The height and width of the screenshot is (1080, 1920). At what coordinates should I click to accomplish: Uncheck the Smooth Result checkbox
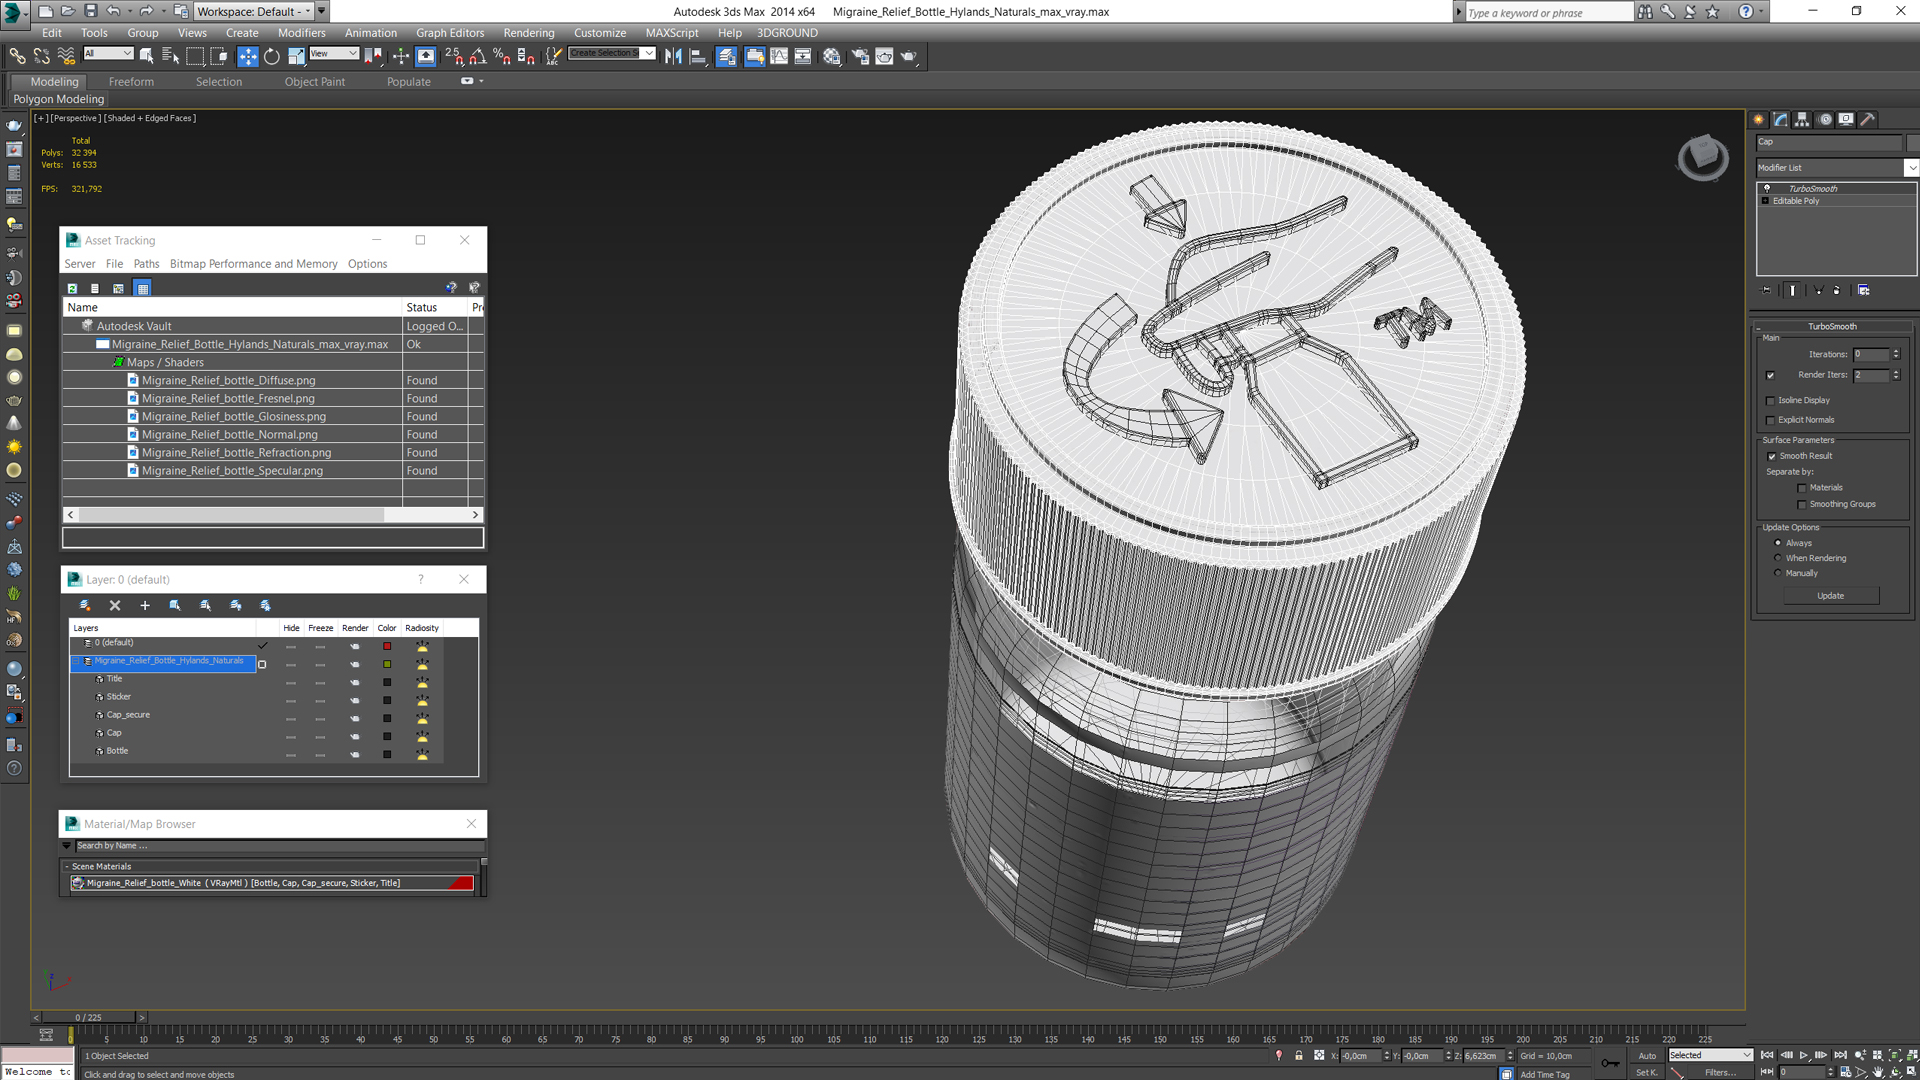pyautogui.click(x=1772, y=456)
